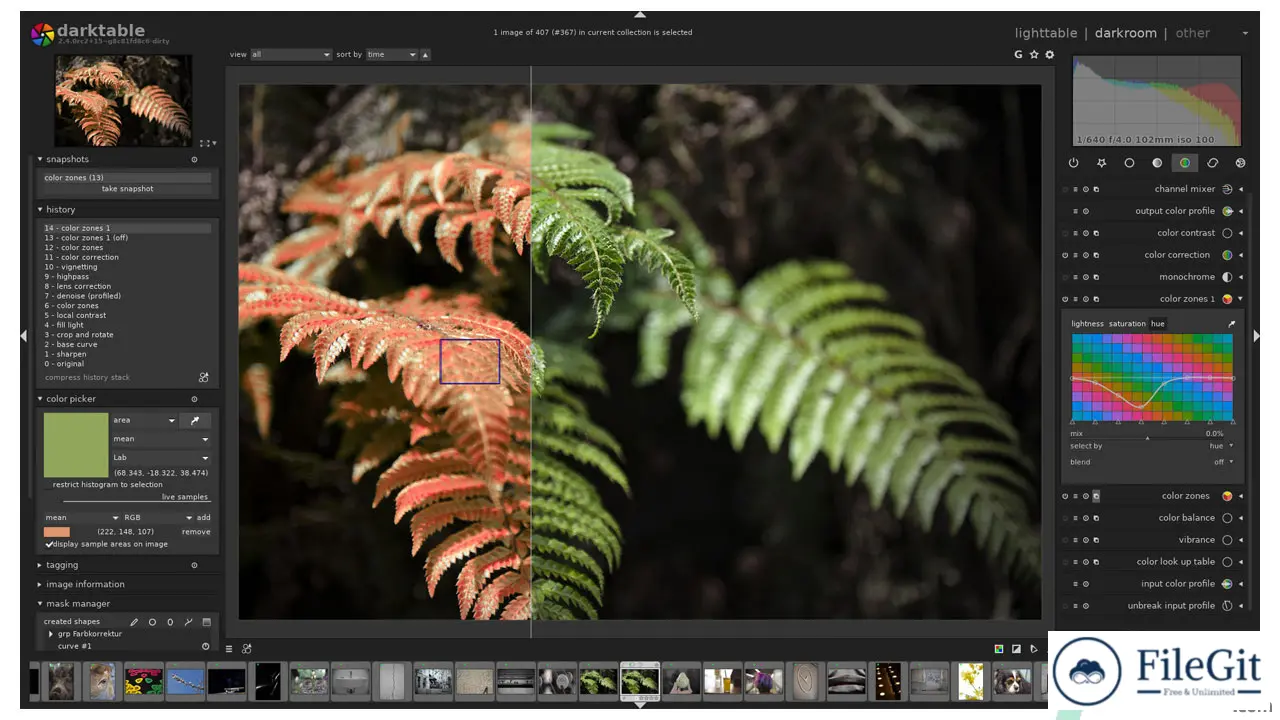1280x720 pixels.
Task: Toggle display sample areas on image
Action: click(x=107, y=544)
